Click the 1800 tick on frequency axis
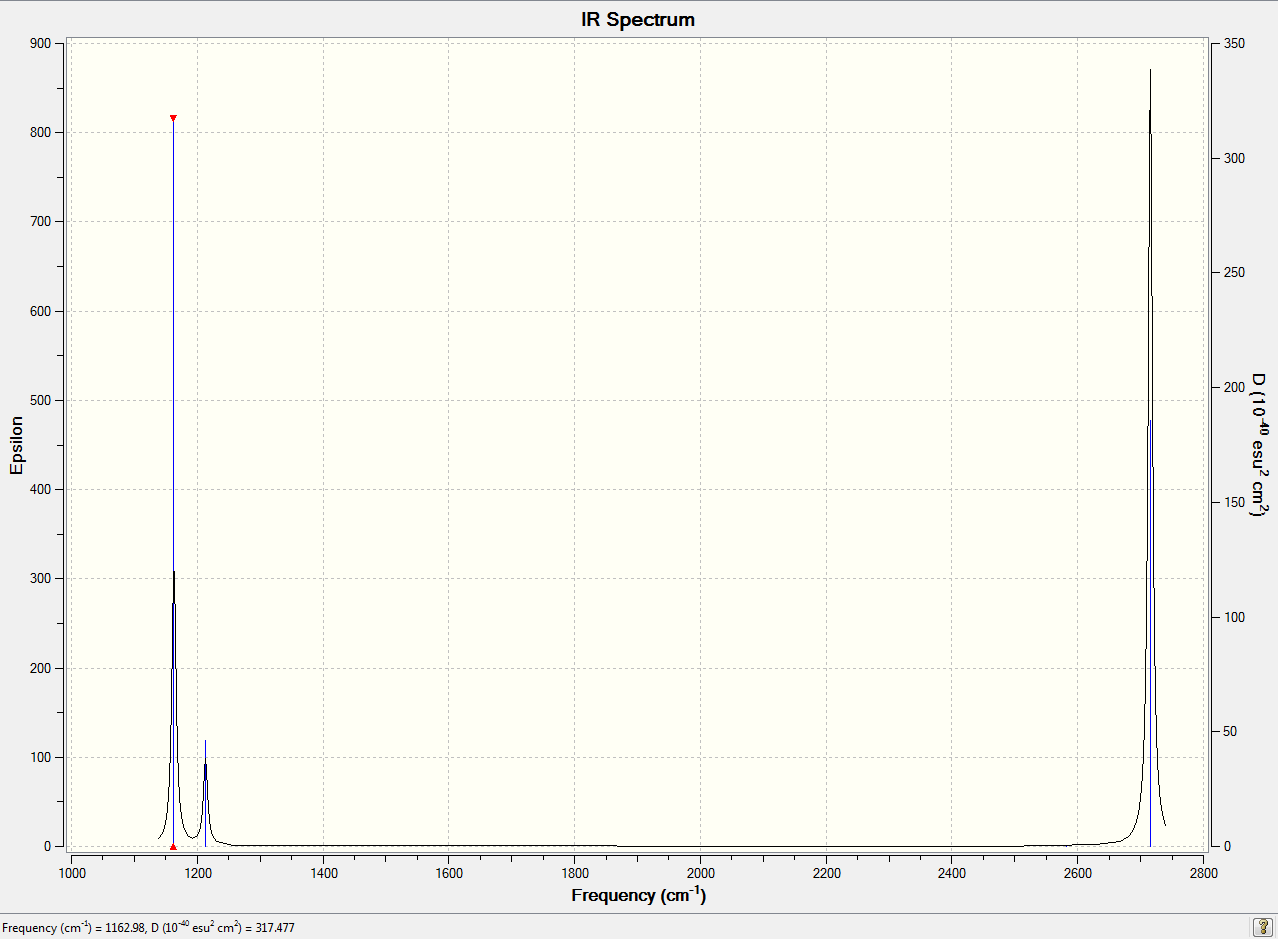The image size is (1278, 939). click(574, 873)
